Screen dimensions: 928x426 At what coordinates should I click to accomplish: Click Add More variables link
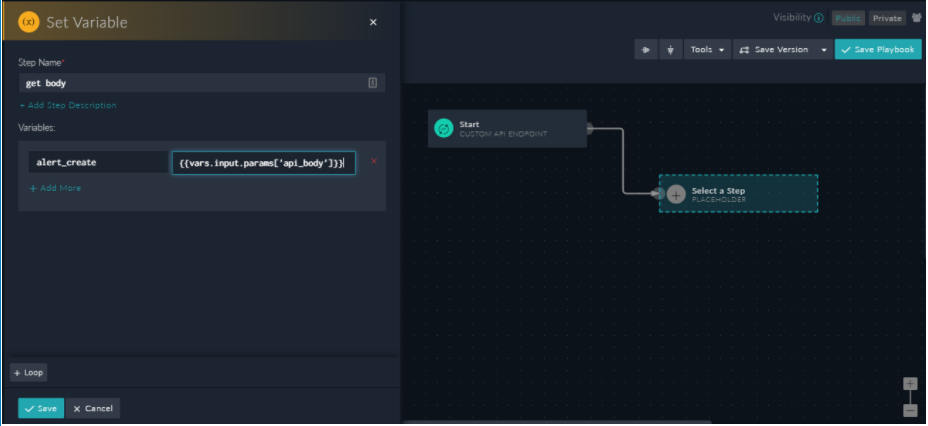point(55,188)
